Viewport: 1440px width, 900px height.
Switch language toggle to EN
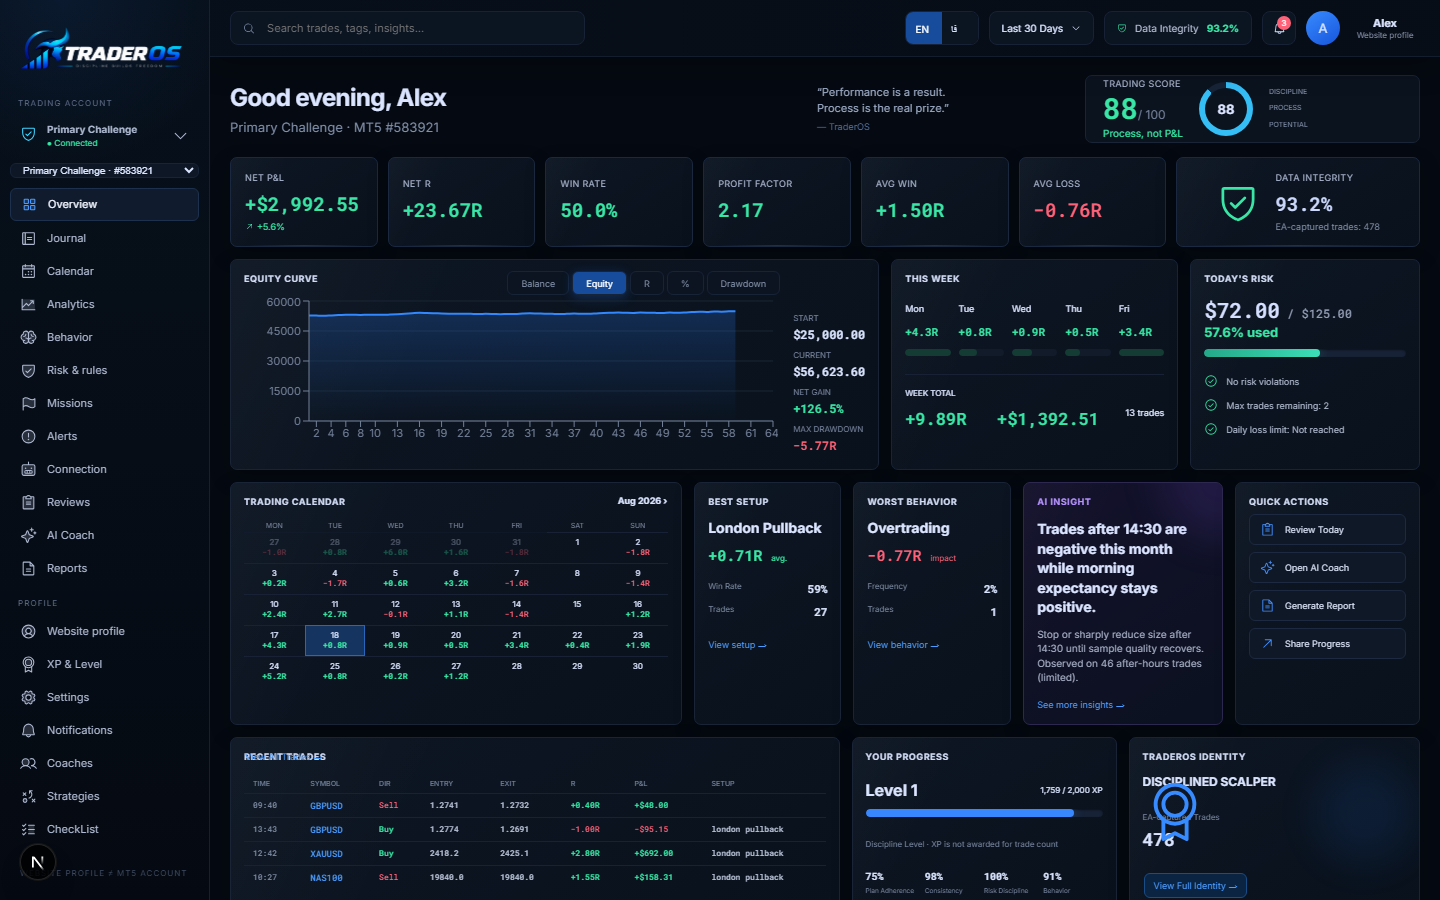[922, 29]
